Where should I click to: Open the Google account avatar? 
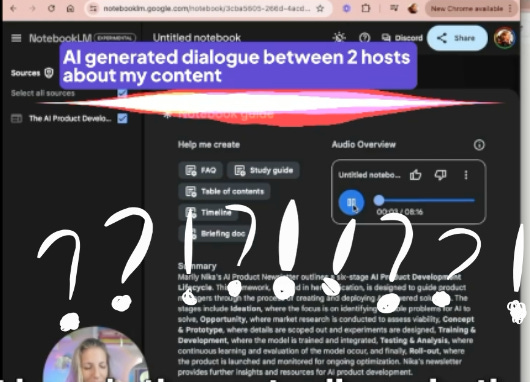(x=505, y=38)
